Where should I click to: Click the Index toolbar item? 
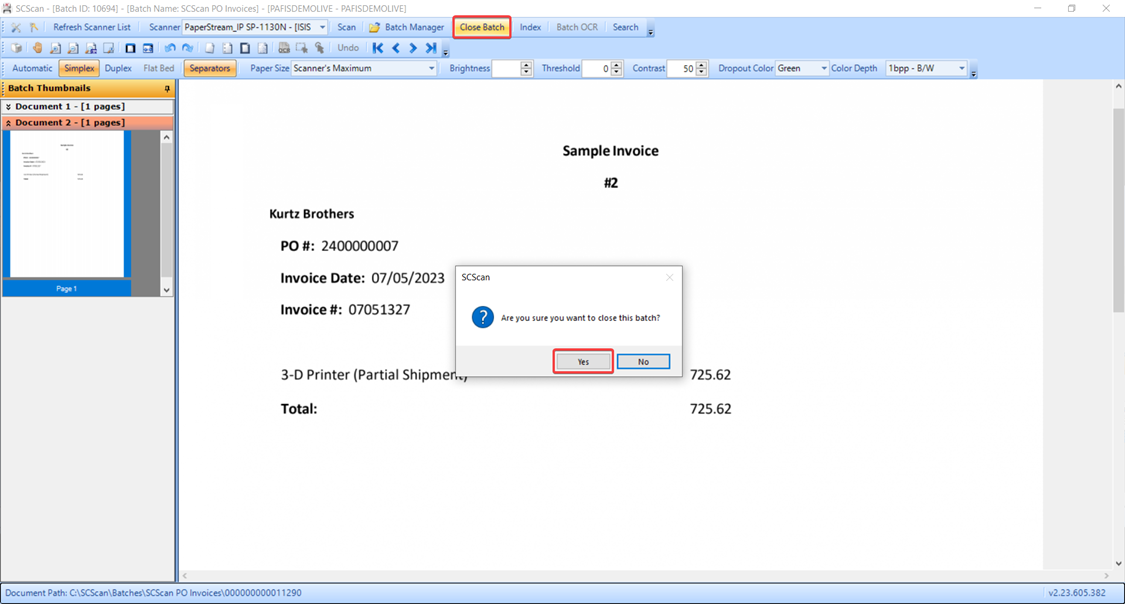(x=530, y=28)
